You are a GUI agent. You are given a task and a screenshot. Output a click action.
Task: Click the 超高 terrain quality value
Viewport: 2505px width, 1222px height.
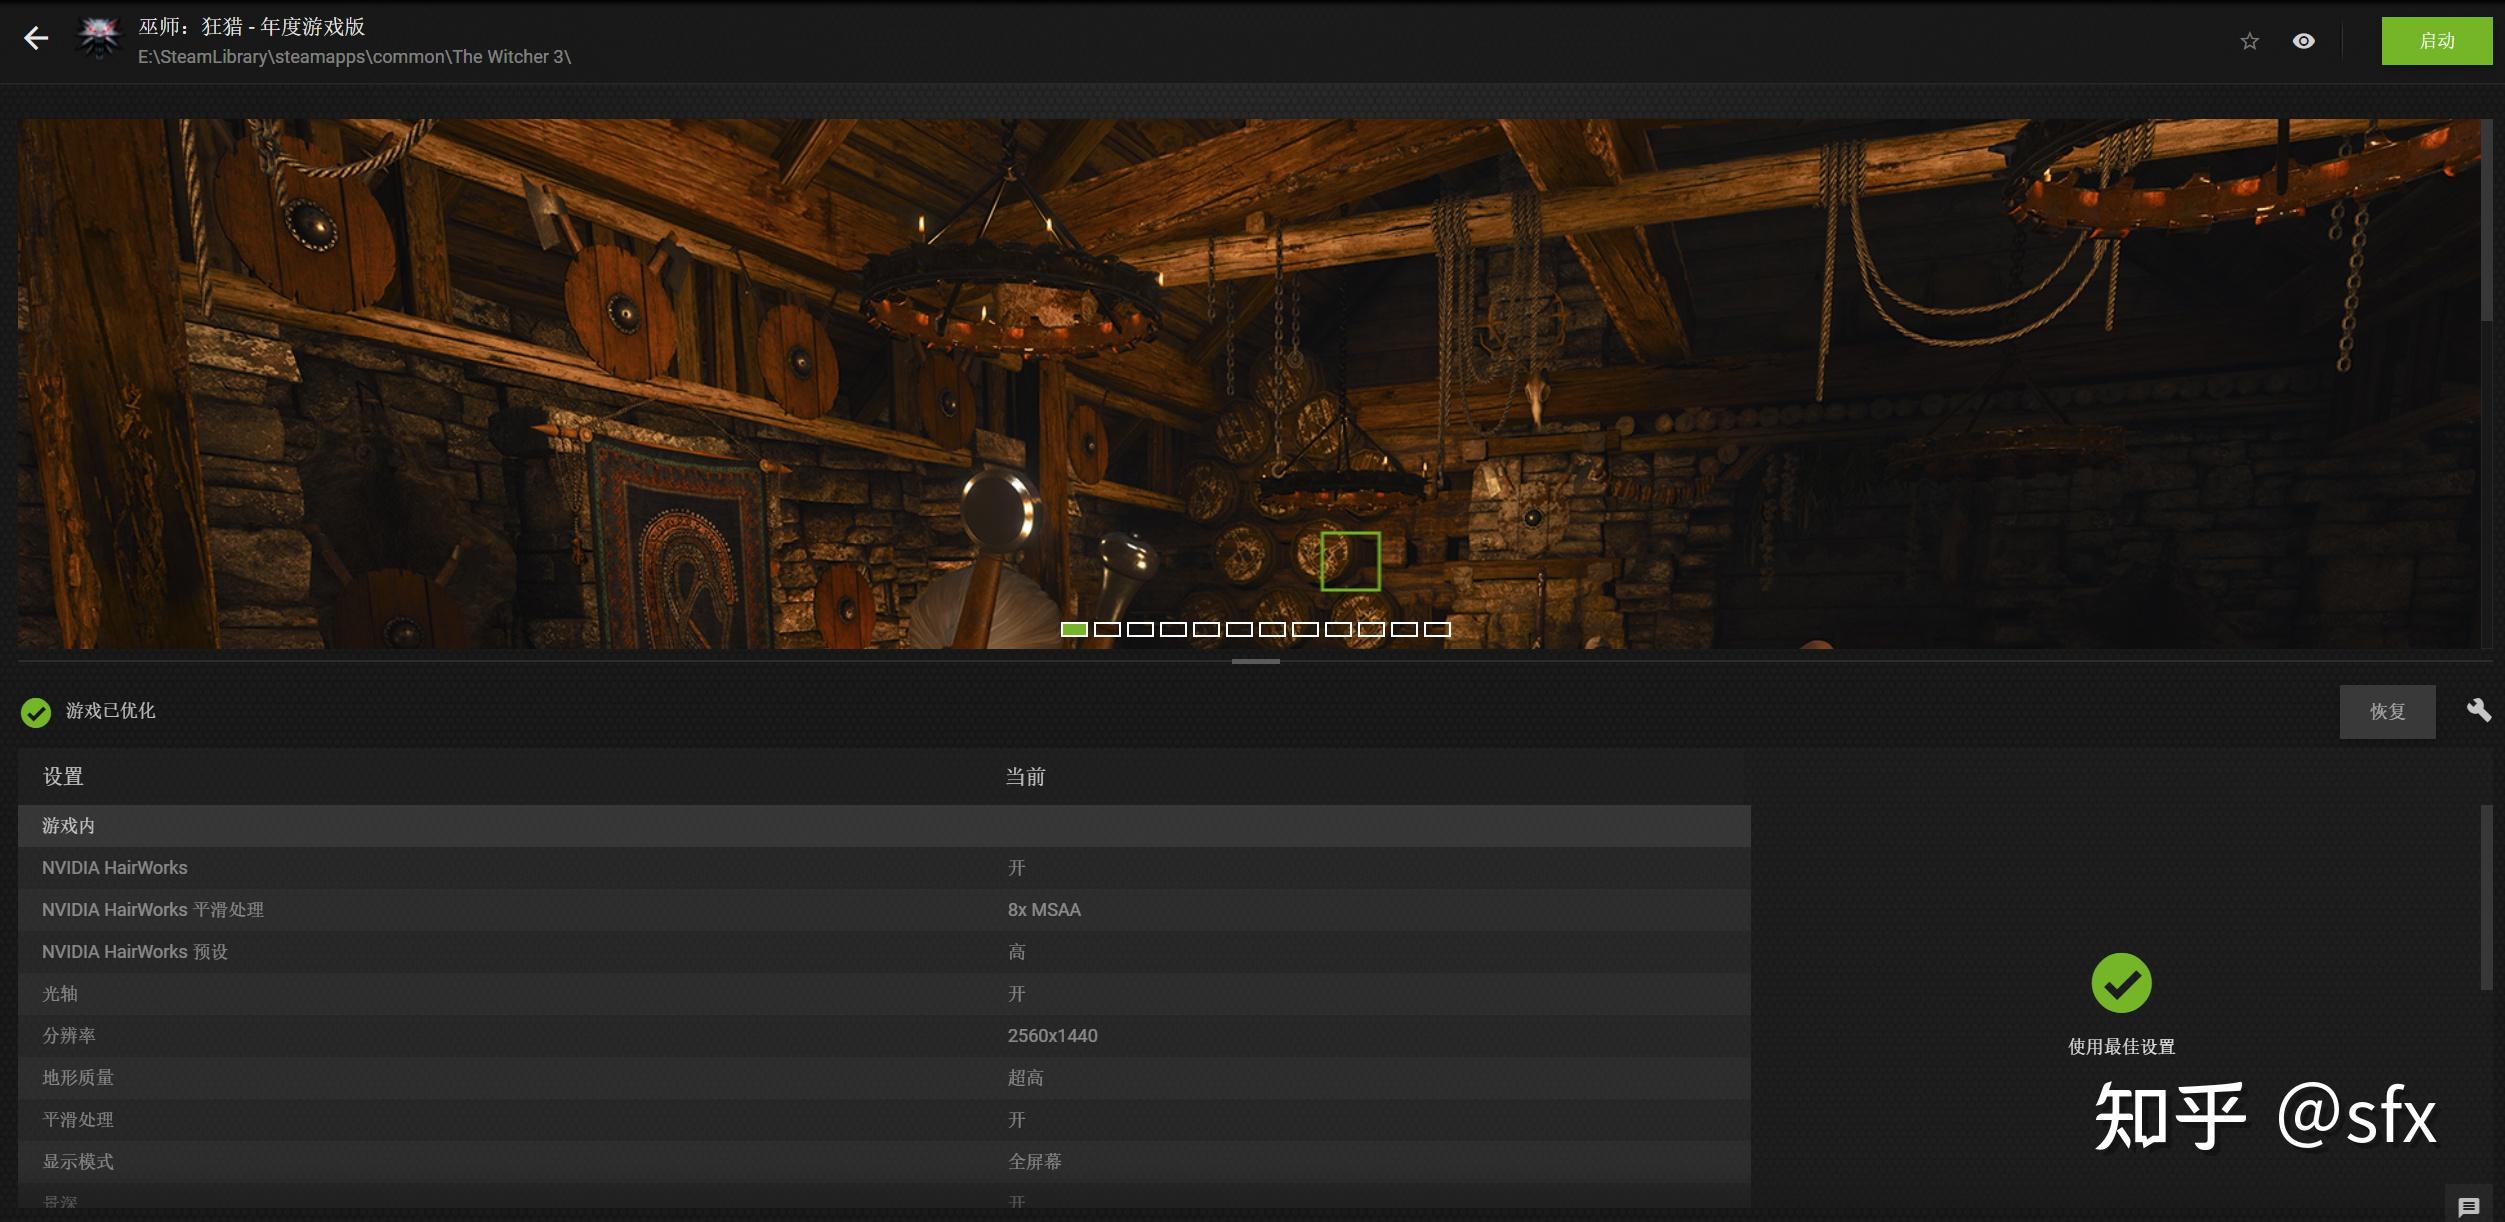1025,1078
